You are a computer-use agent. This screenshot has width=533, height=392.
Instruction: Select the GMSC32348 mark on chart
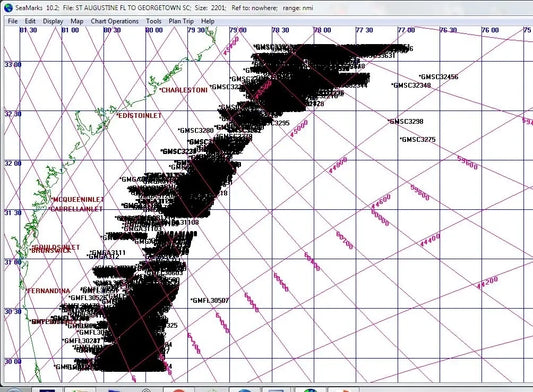pos(411,85)
